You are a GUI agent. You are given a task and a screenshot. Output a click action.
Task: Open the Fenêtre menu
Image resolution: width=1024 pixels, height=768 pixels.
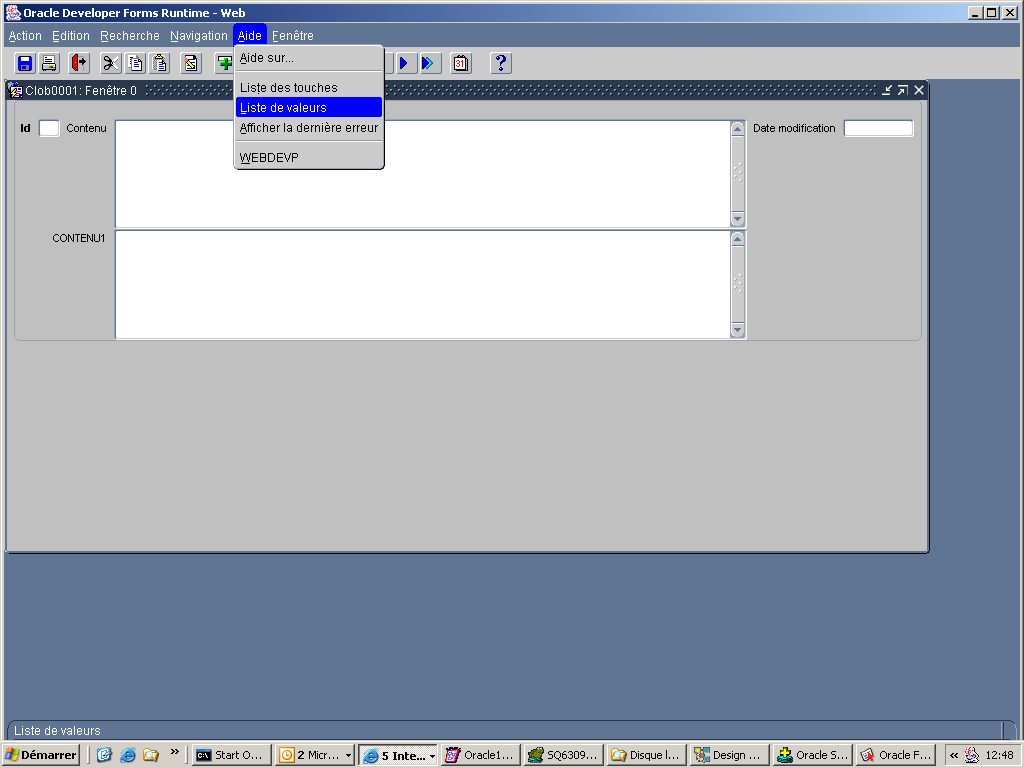293,36
